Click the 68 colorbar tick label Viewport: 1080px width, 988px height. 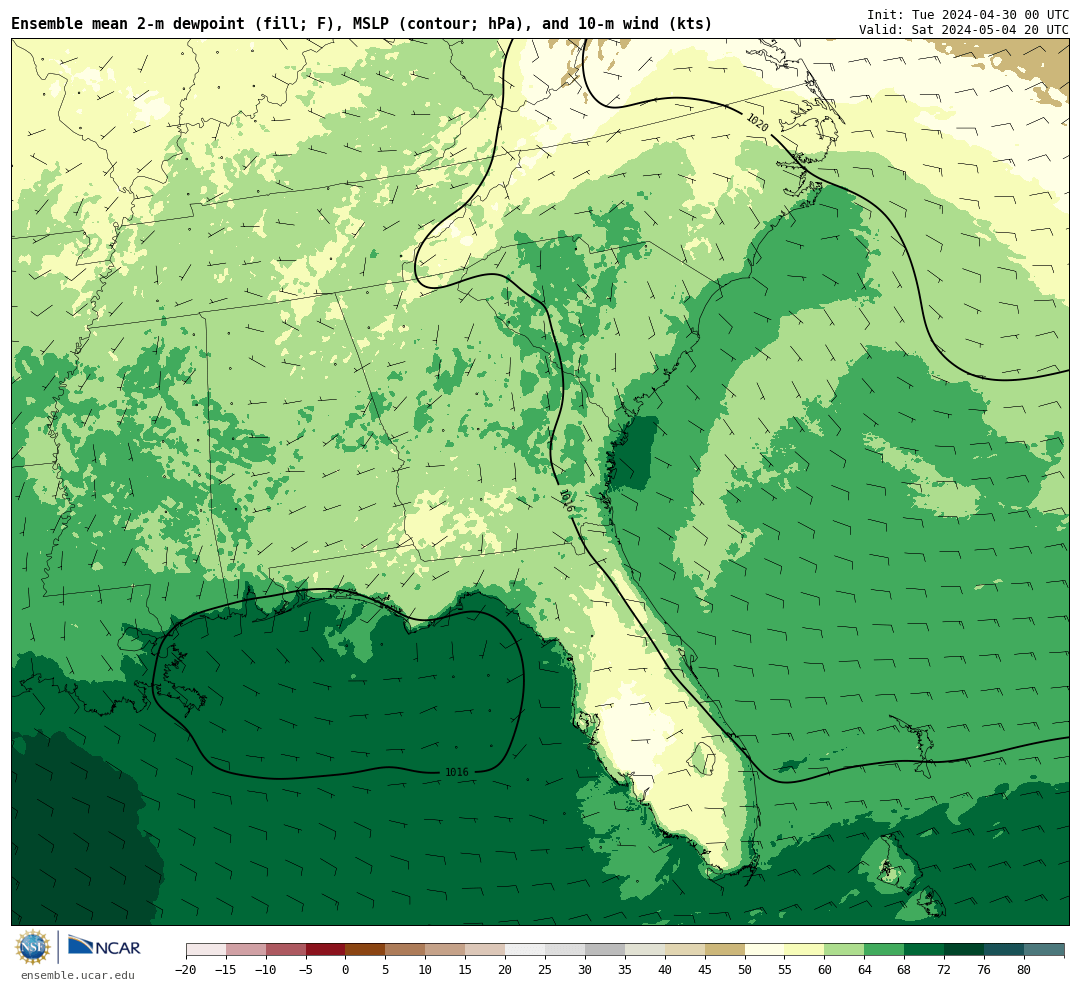(x=905, y=970)
